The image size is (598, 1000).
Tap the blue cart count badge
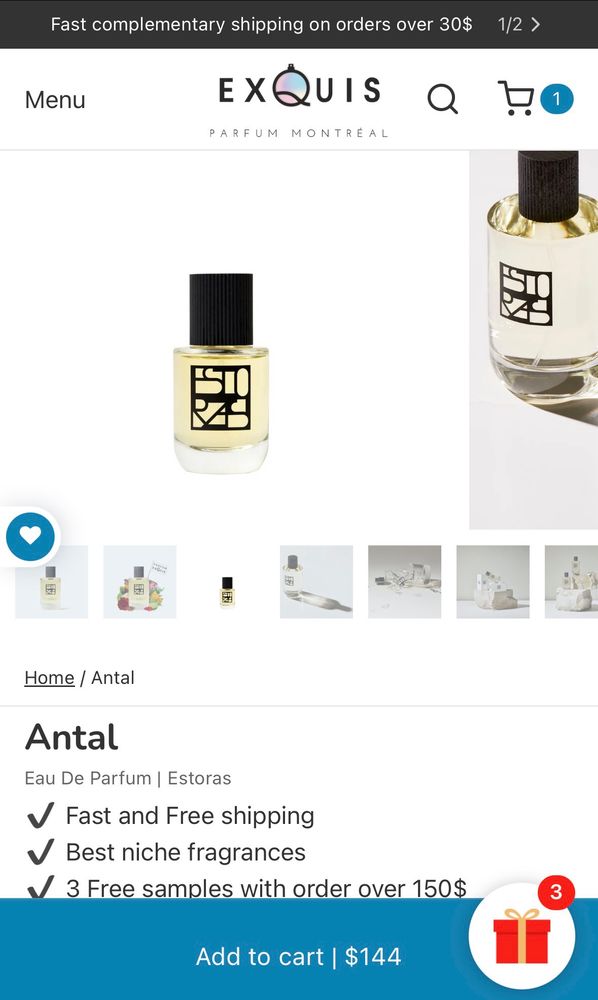(x=557, y=99)
